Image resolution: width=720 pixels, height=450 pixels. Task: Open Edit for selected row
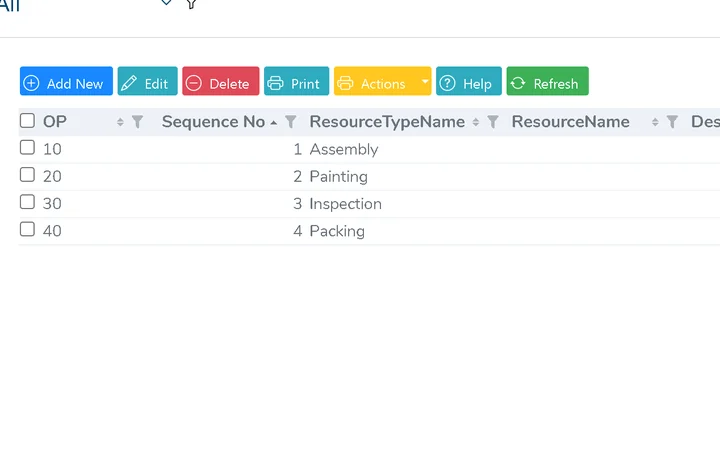147,81
